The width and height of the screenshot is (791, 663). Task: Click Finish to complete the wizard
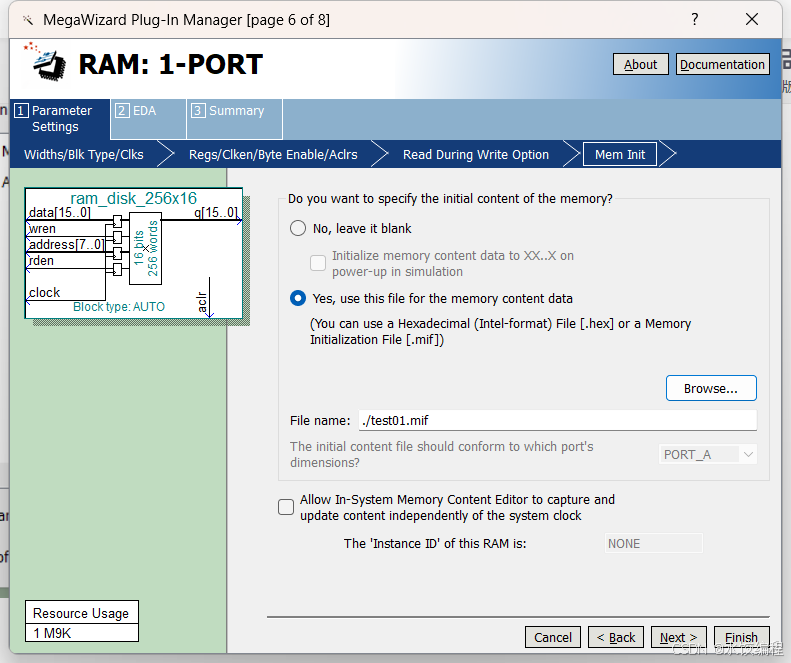(742, 637)
